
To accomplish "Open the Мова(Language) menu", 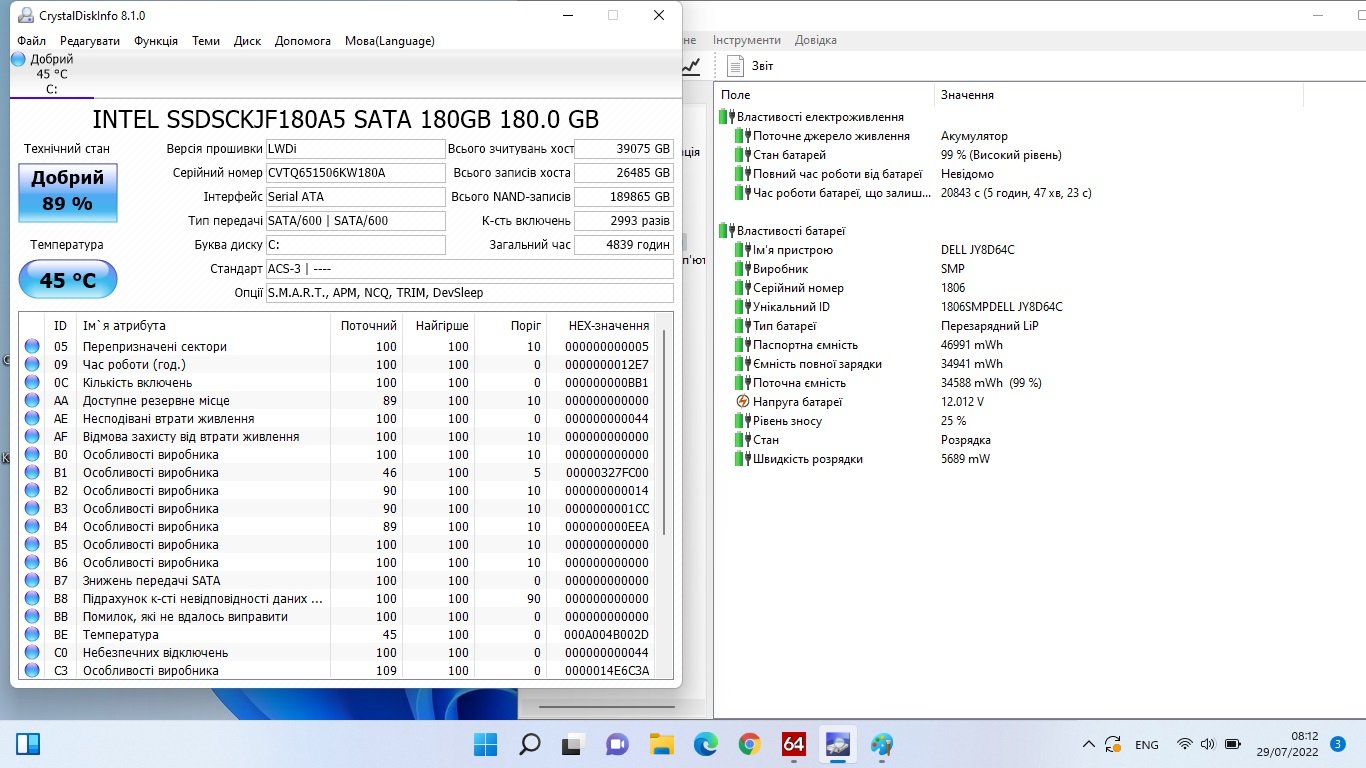I will (x=390, y=41).
